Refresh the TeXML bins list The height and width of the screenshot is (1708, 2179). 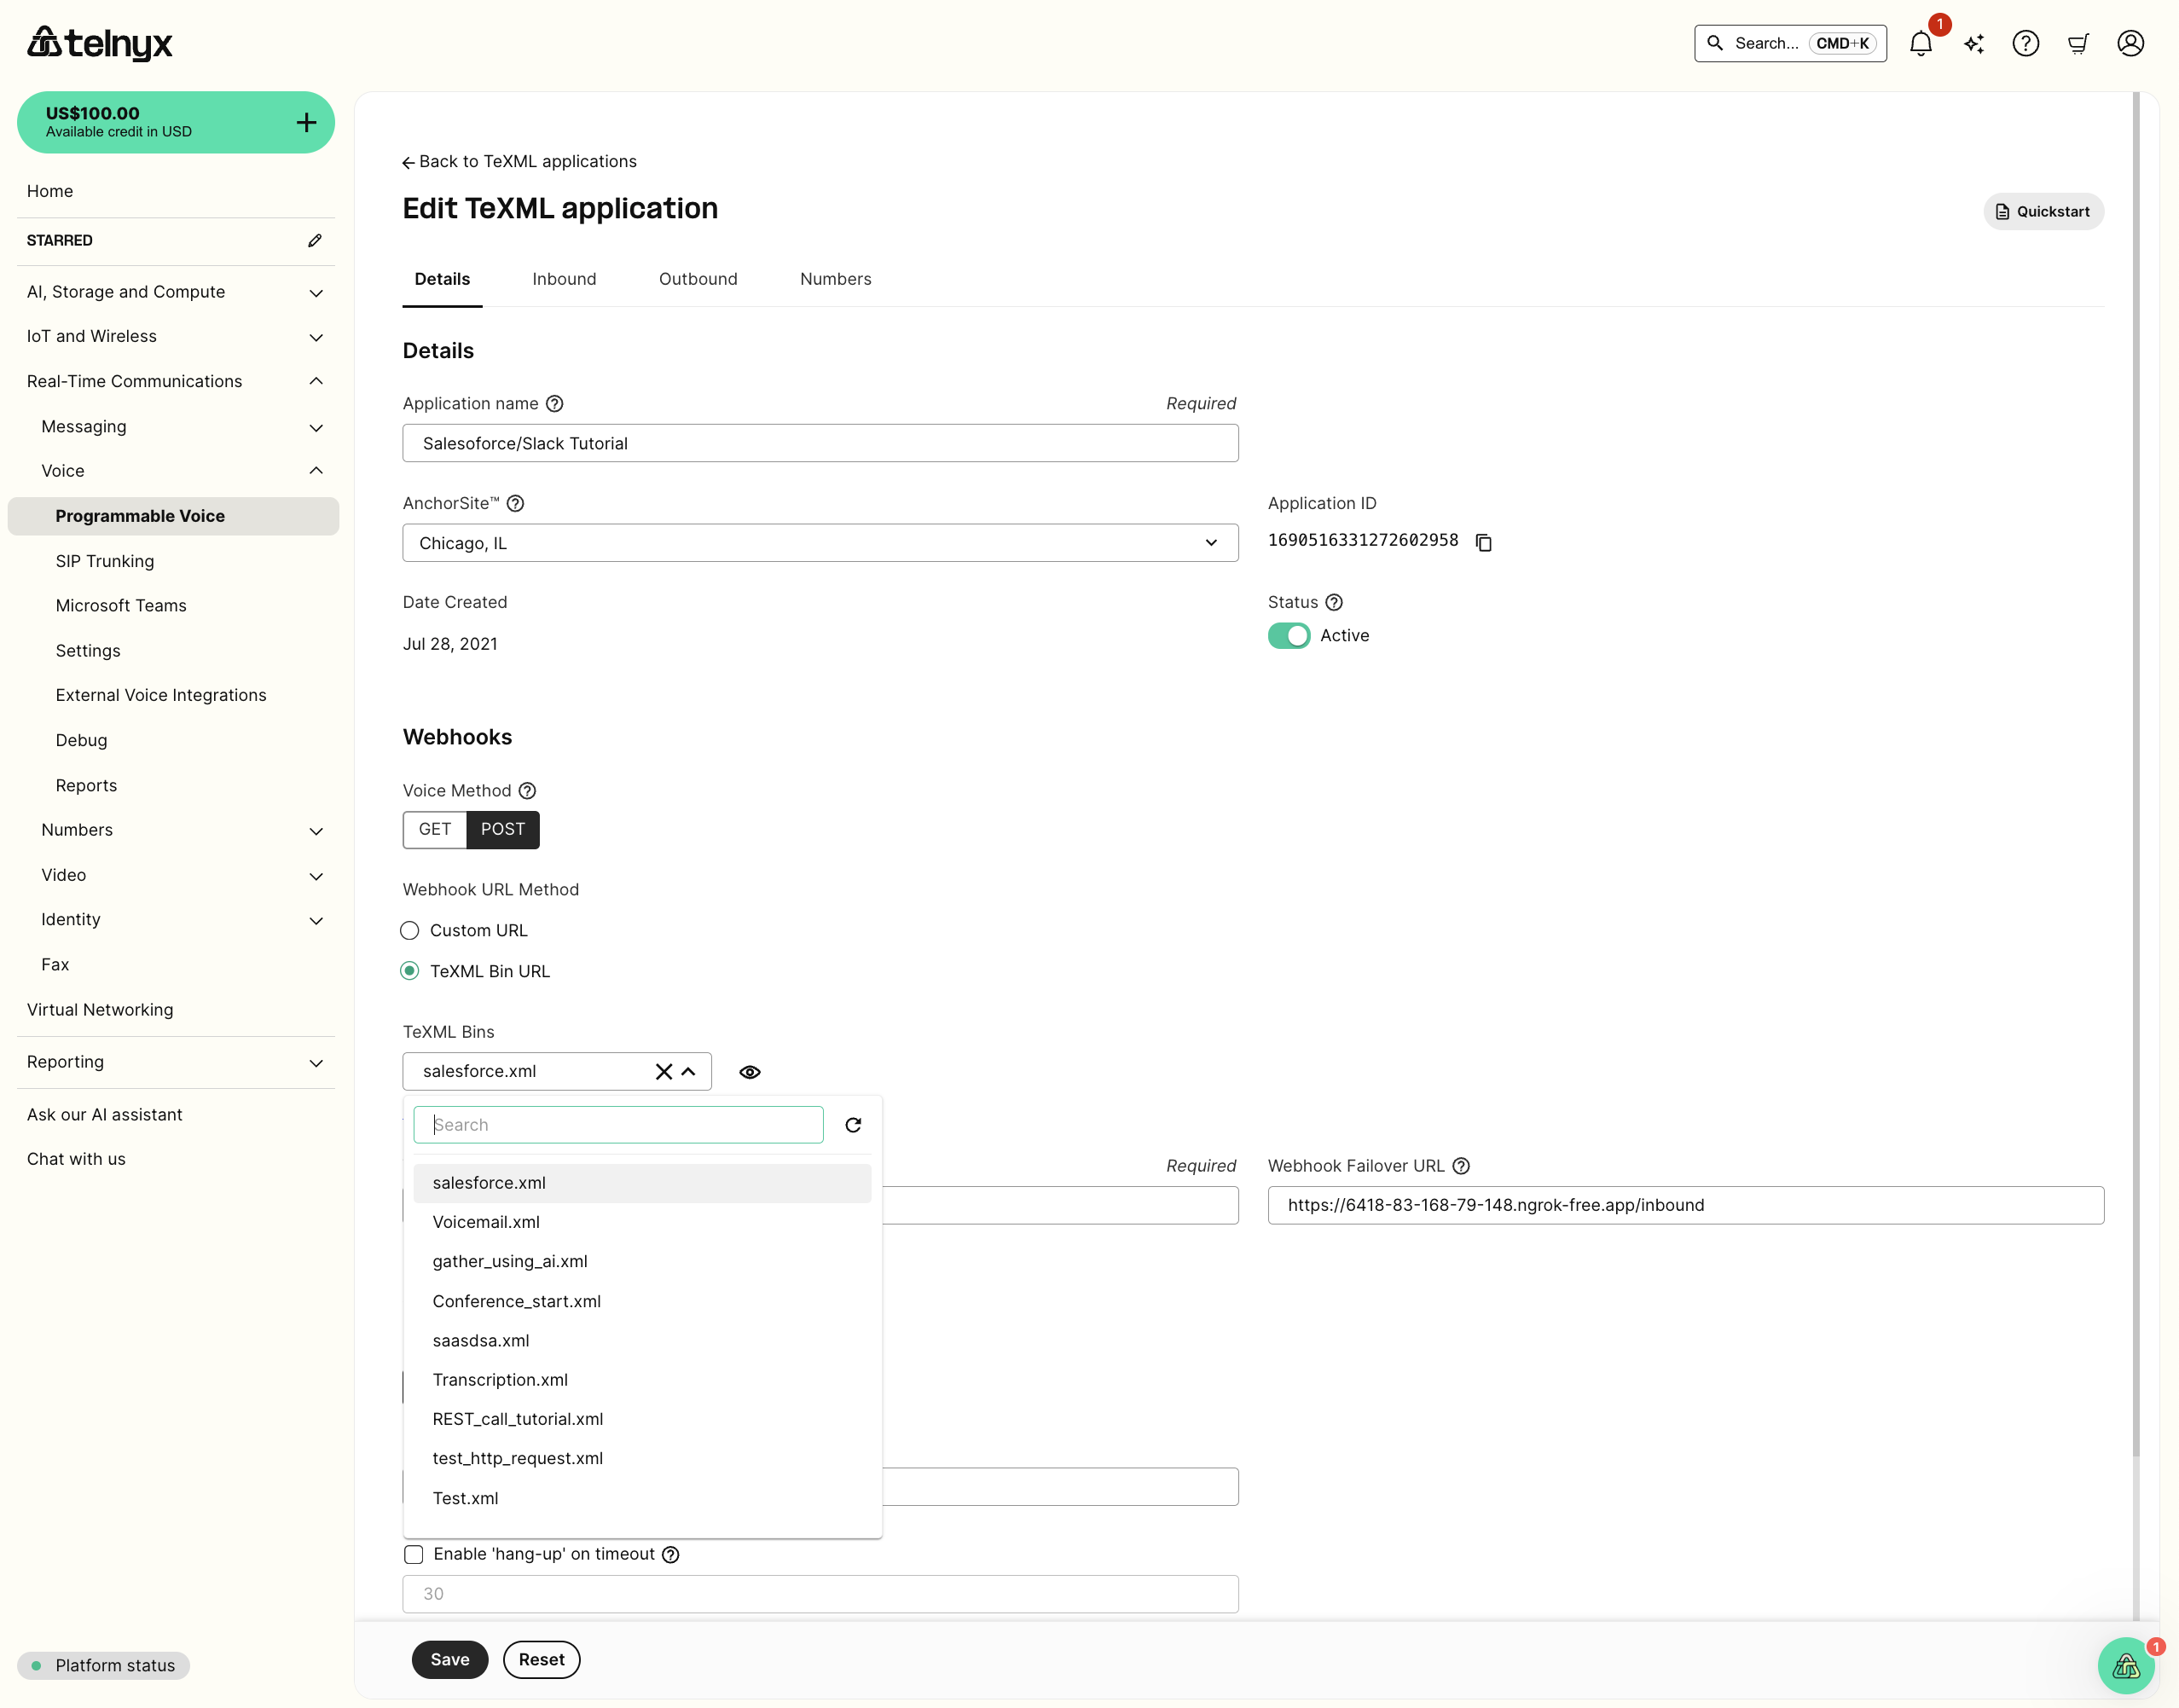[x=853, y=1124]
